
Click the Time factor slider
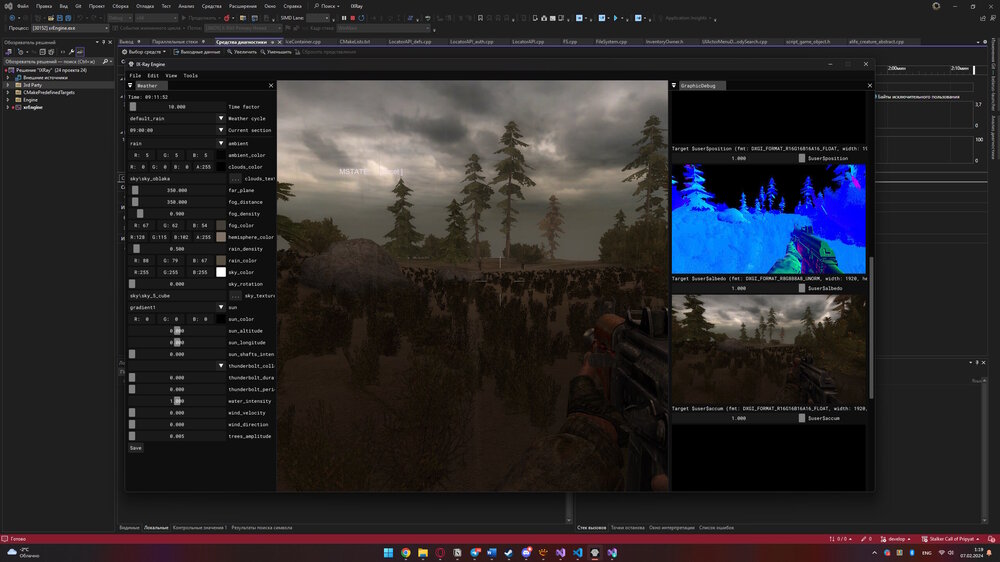(x=177, y=107)
